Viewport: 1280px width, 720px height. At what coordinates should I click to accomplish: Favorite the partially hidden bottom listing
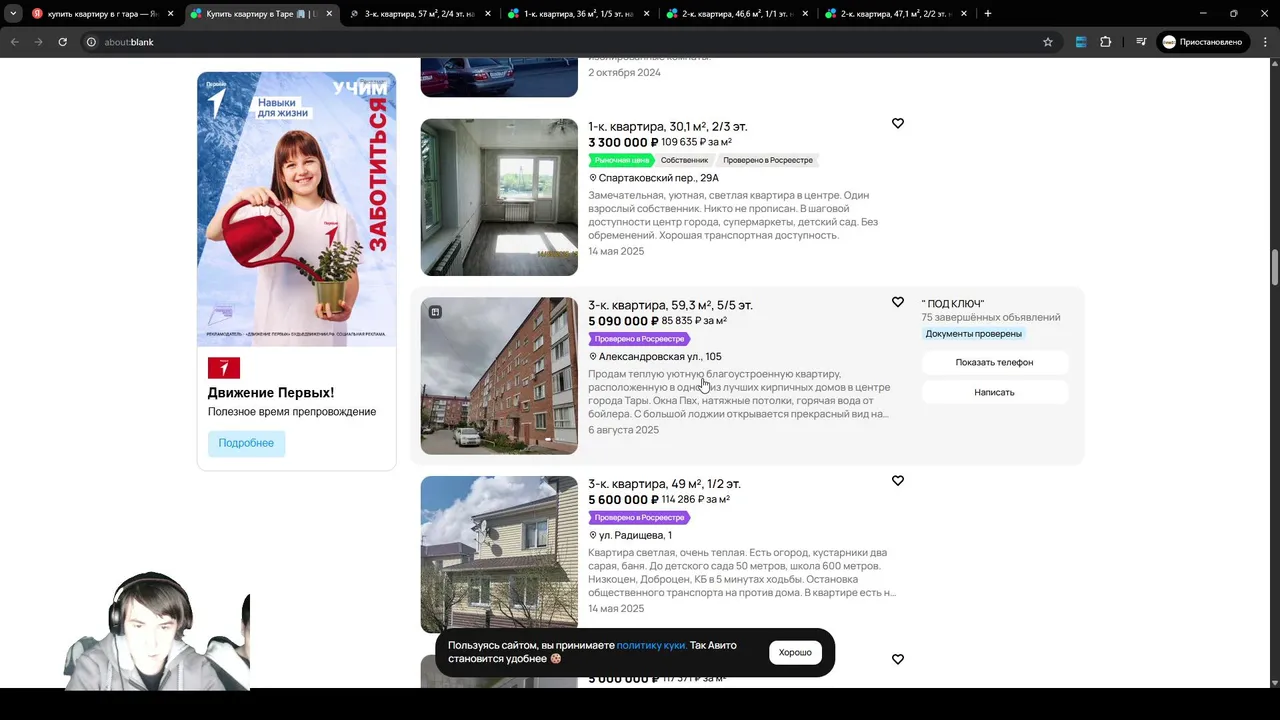(x=898, y=660)
